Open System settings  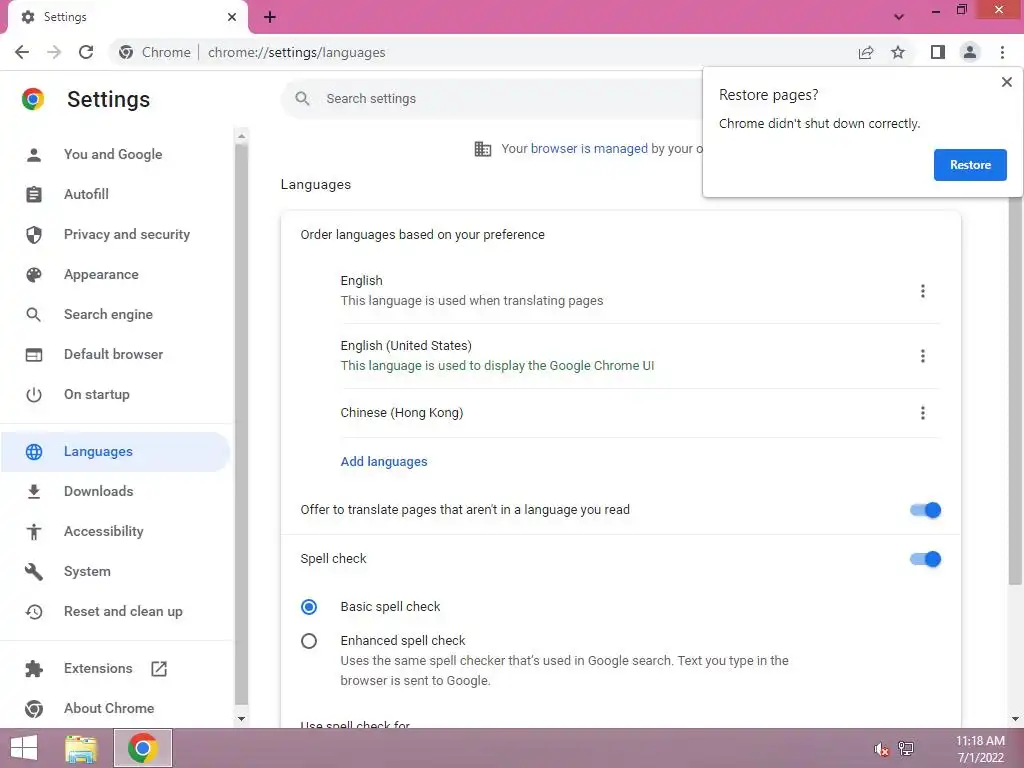pyautogui.click(x=88, y=571)
